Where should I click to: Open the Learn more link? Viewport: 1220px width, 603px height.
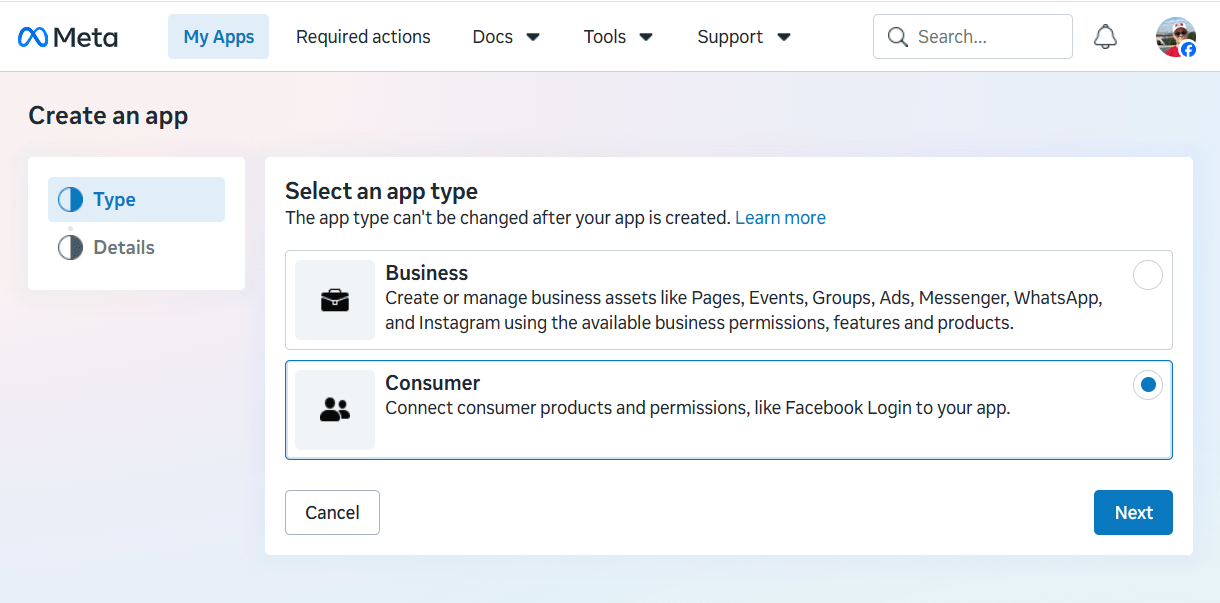point(780,218)
